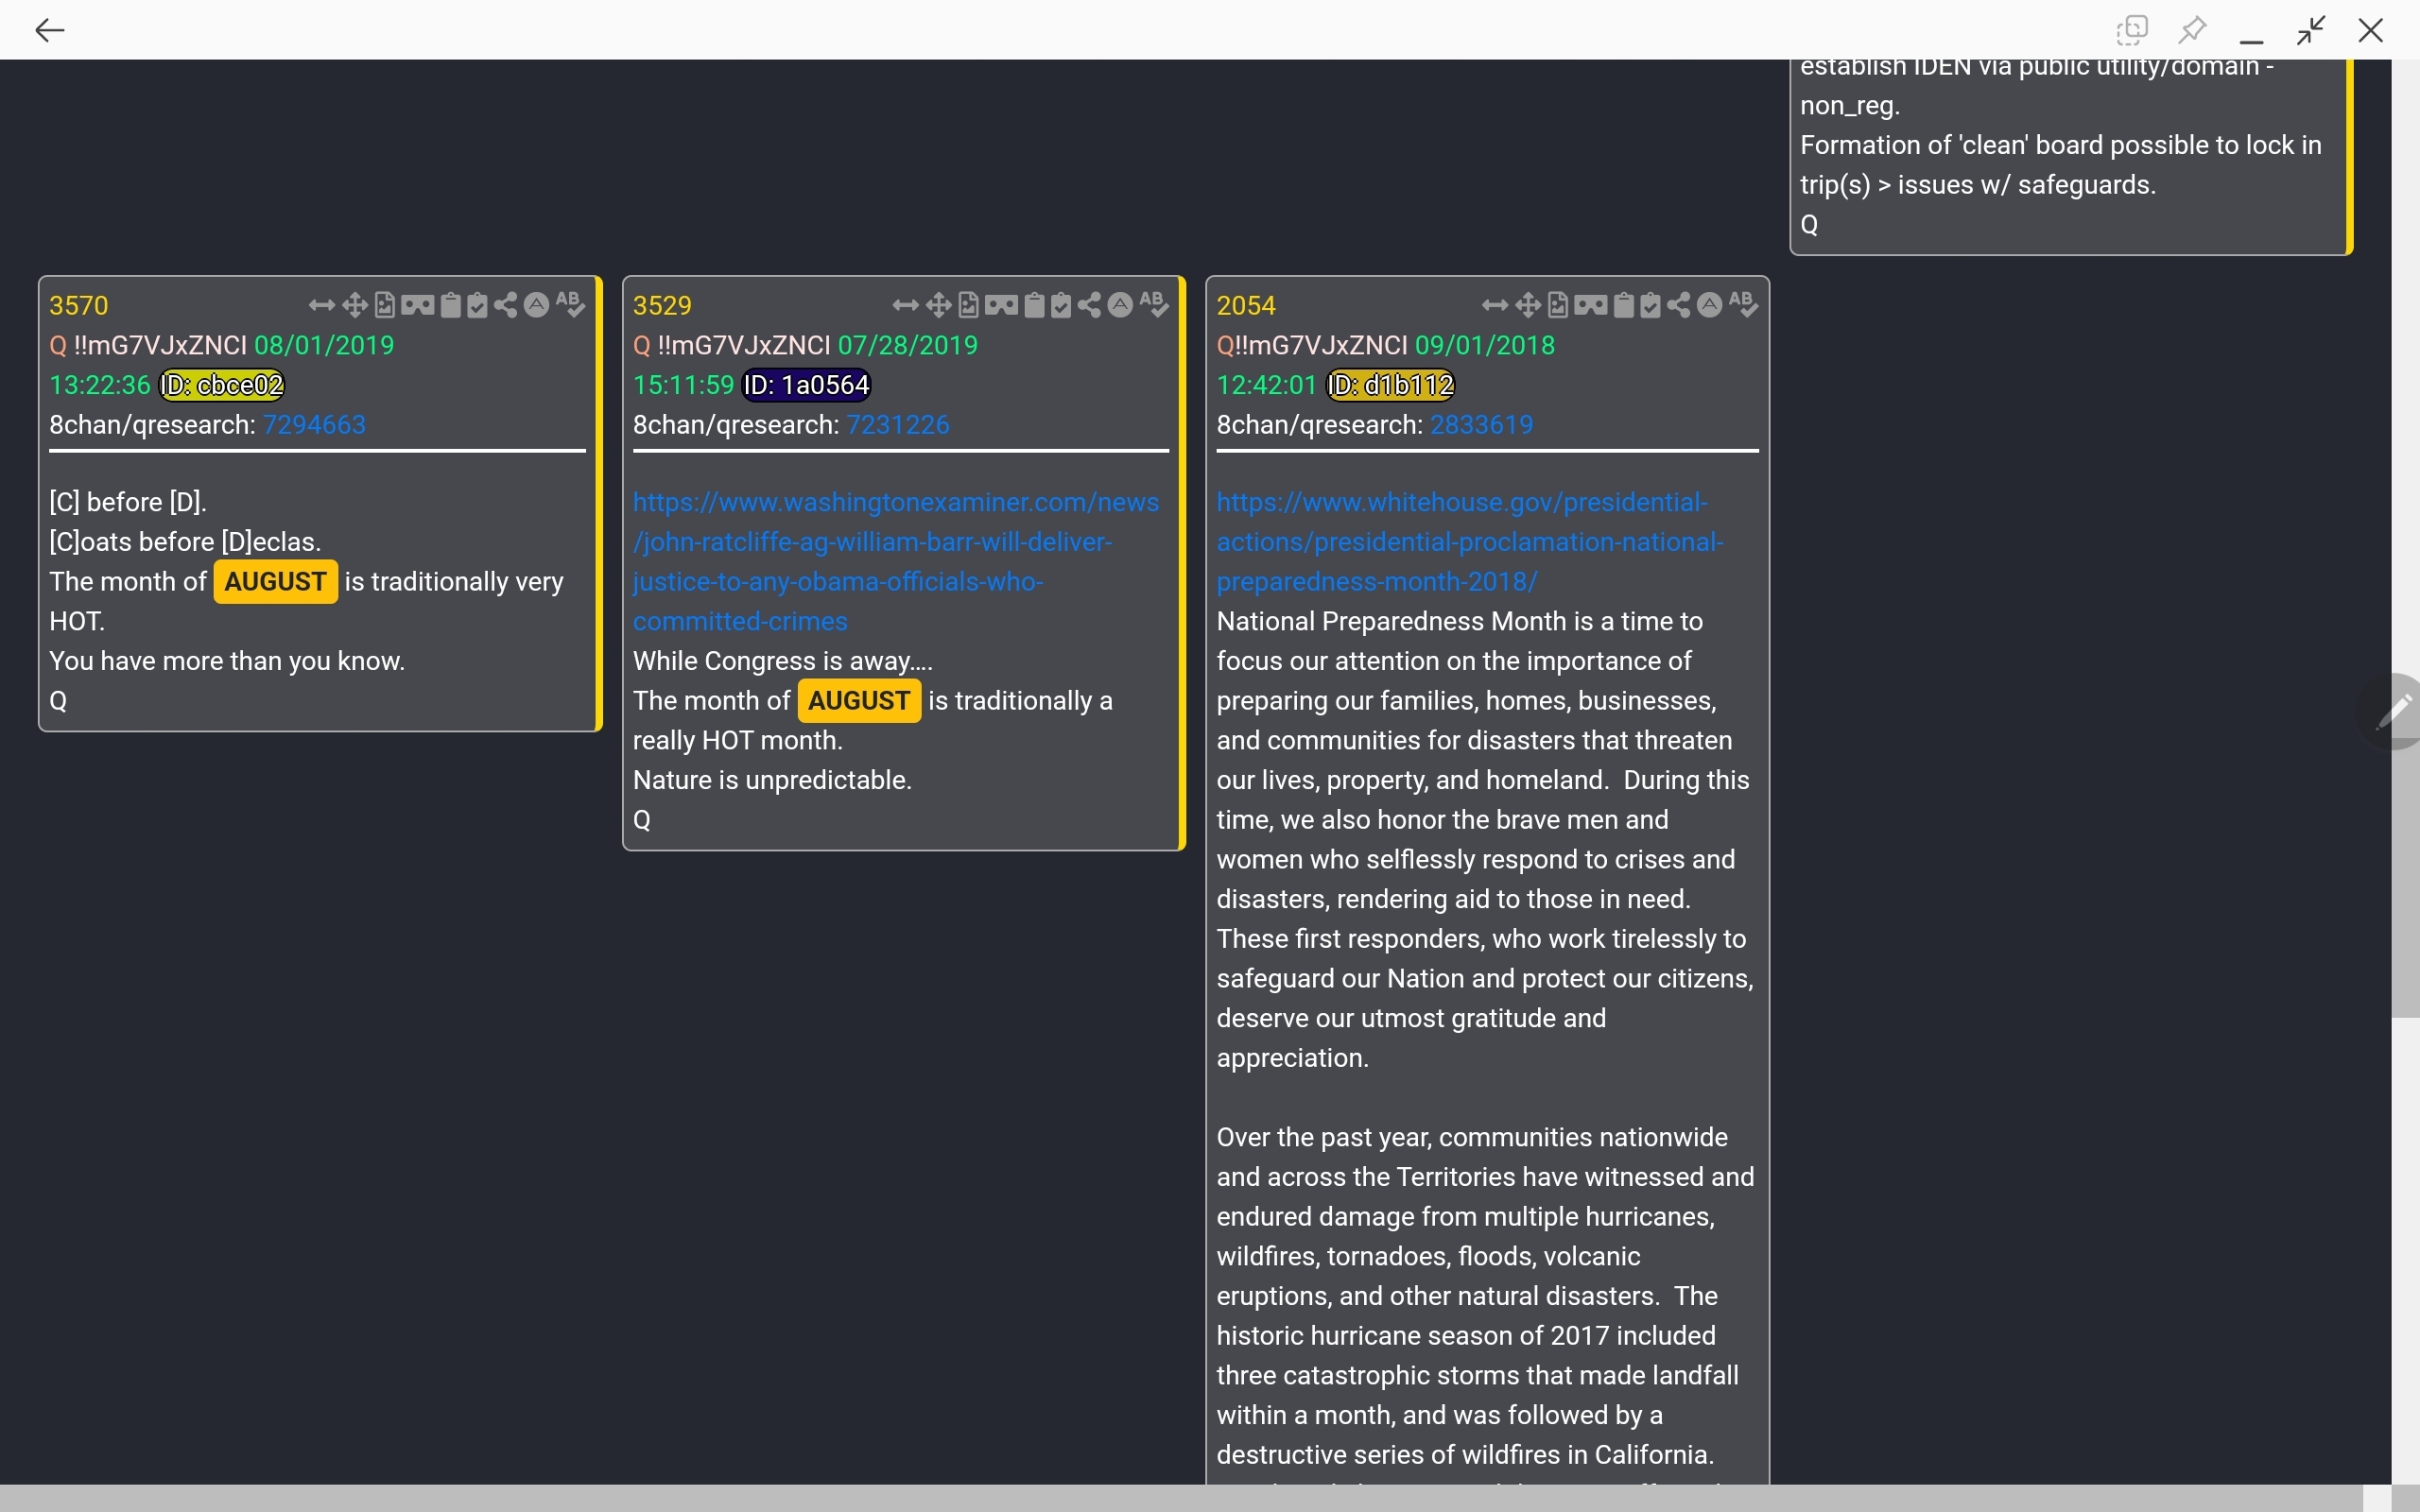This screenshot has width=2420, height=1512.
Task: Click highlighted AUGUST in post 3570
Action: point(276,582)
